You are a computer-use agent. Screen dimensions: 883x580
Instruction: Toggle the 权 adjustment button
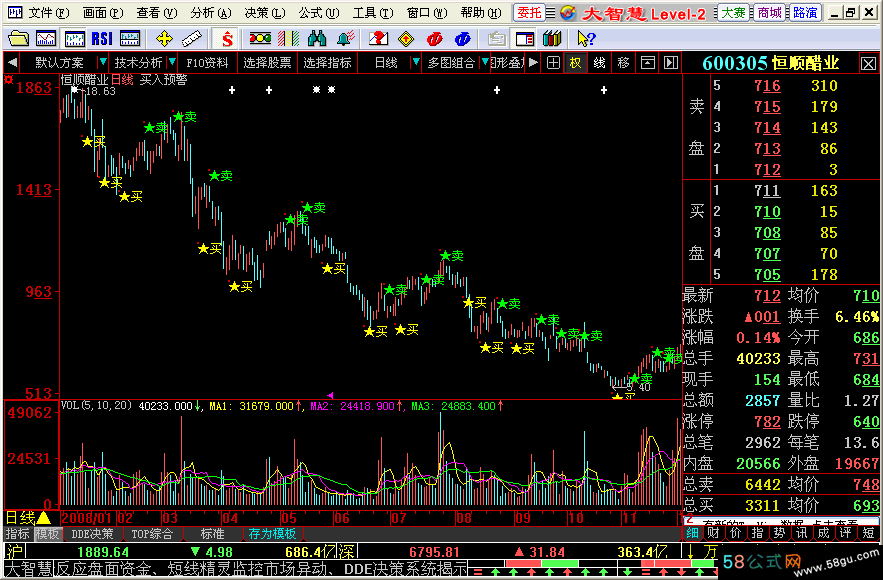575,62
